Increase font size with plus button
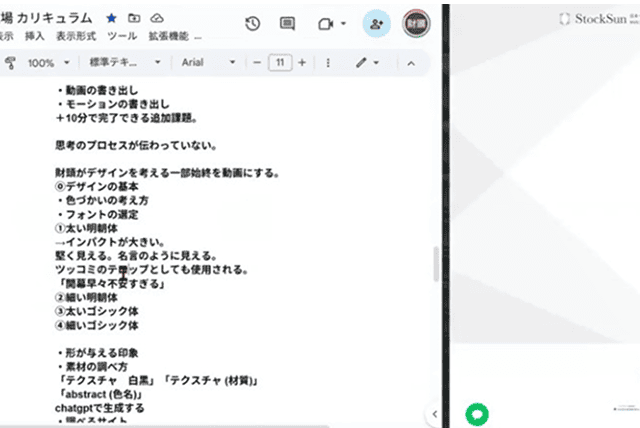Screen dimensions: 640x428 pyautogui.click(x=302, y=63)
